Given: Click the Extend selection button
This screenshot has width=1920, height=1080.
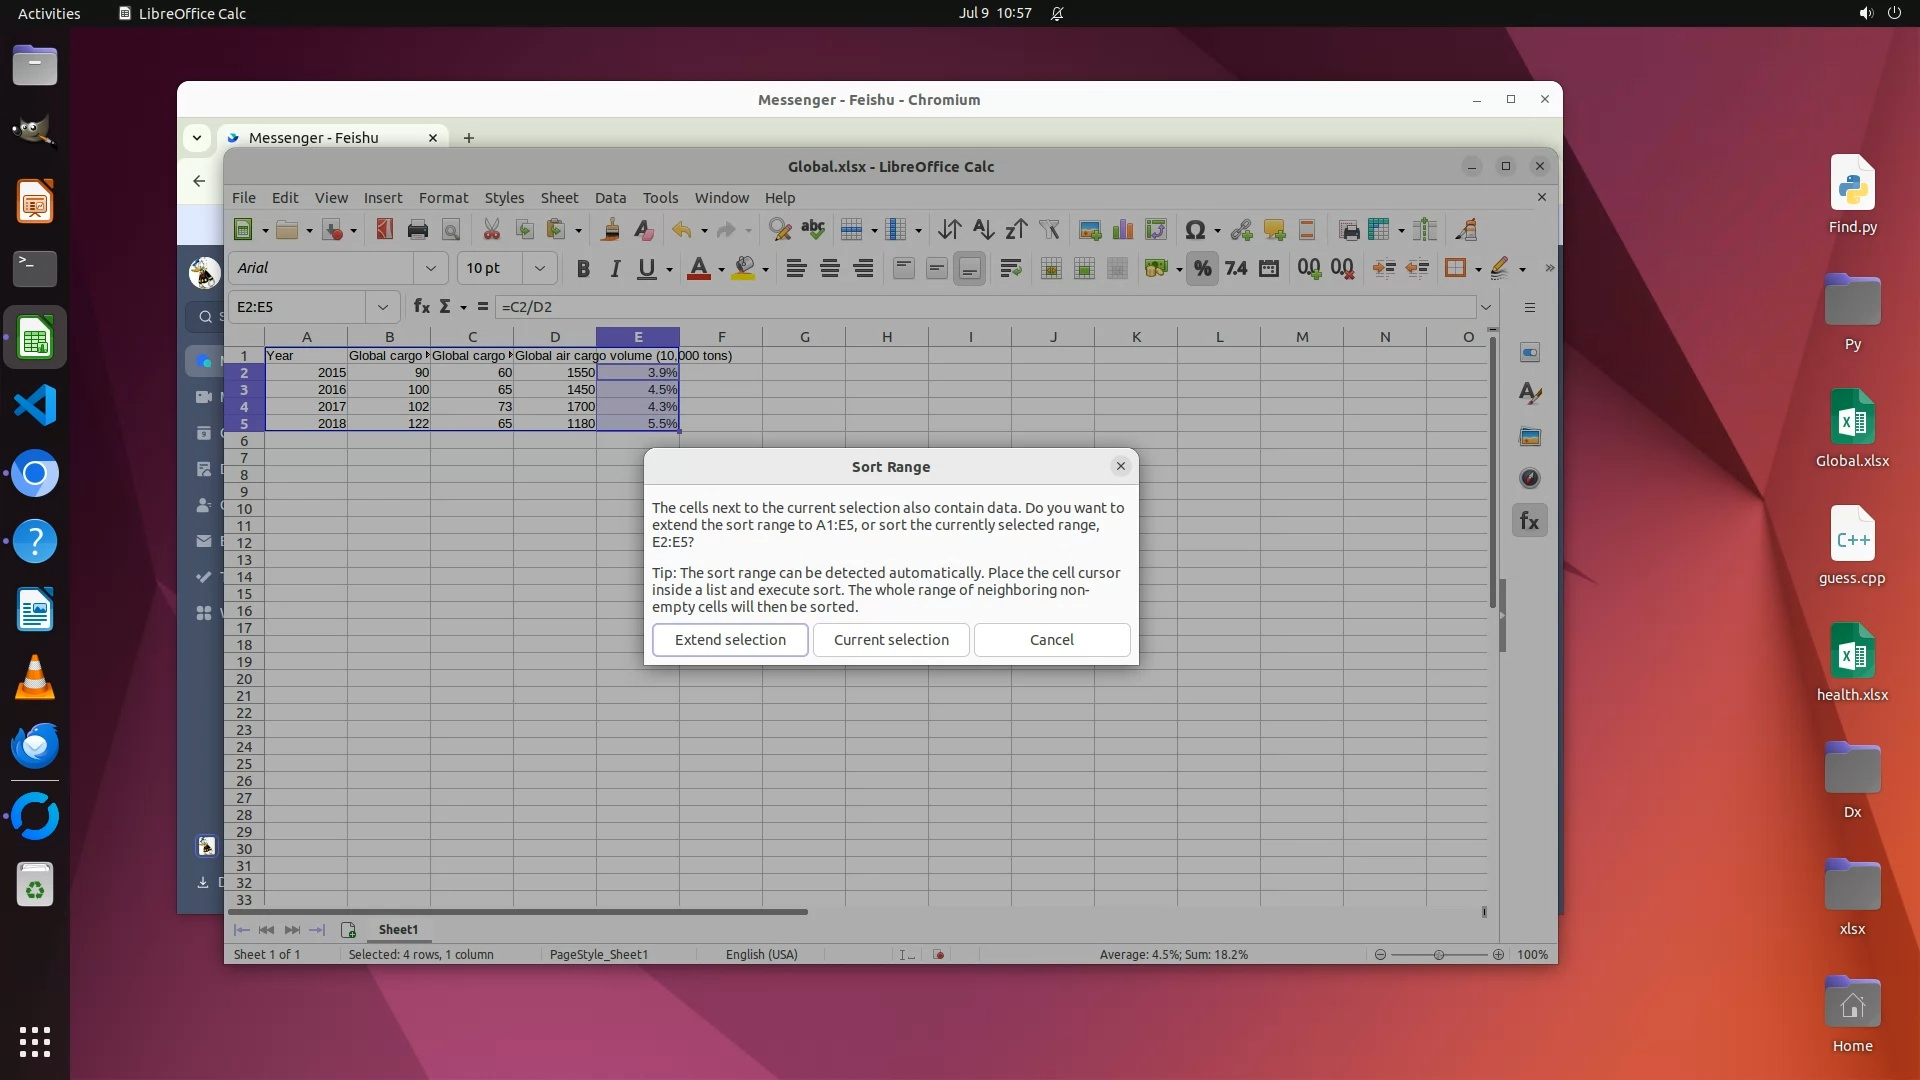Looking at the screenshot, I should tap(730, 640).
